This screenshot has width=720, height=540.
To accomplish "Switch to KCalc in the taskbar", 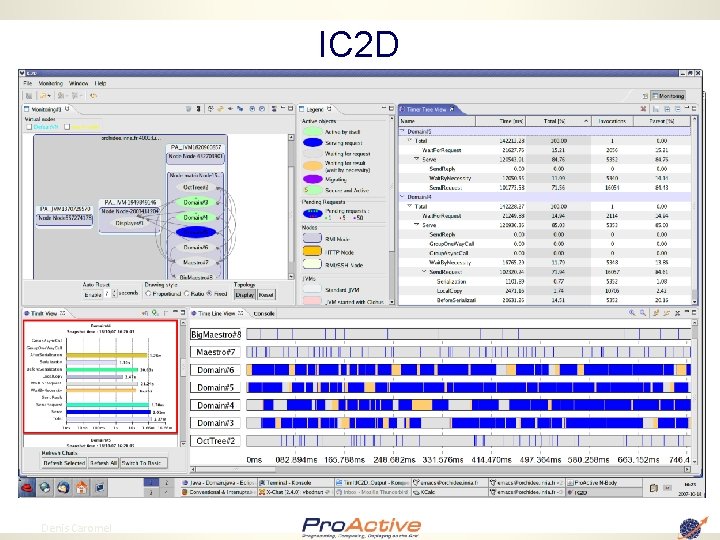I will pyautogui.click(x=448, y=492).
